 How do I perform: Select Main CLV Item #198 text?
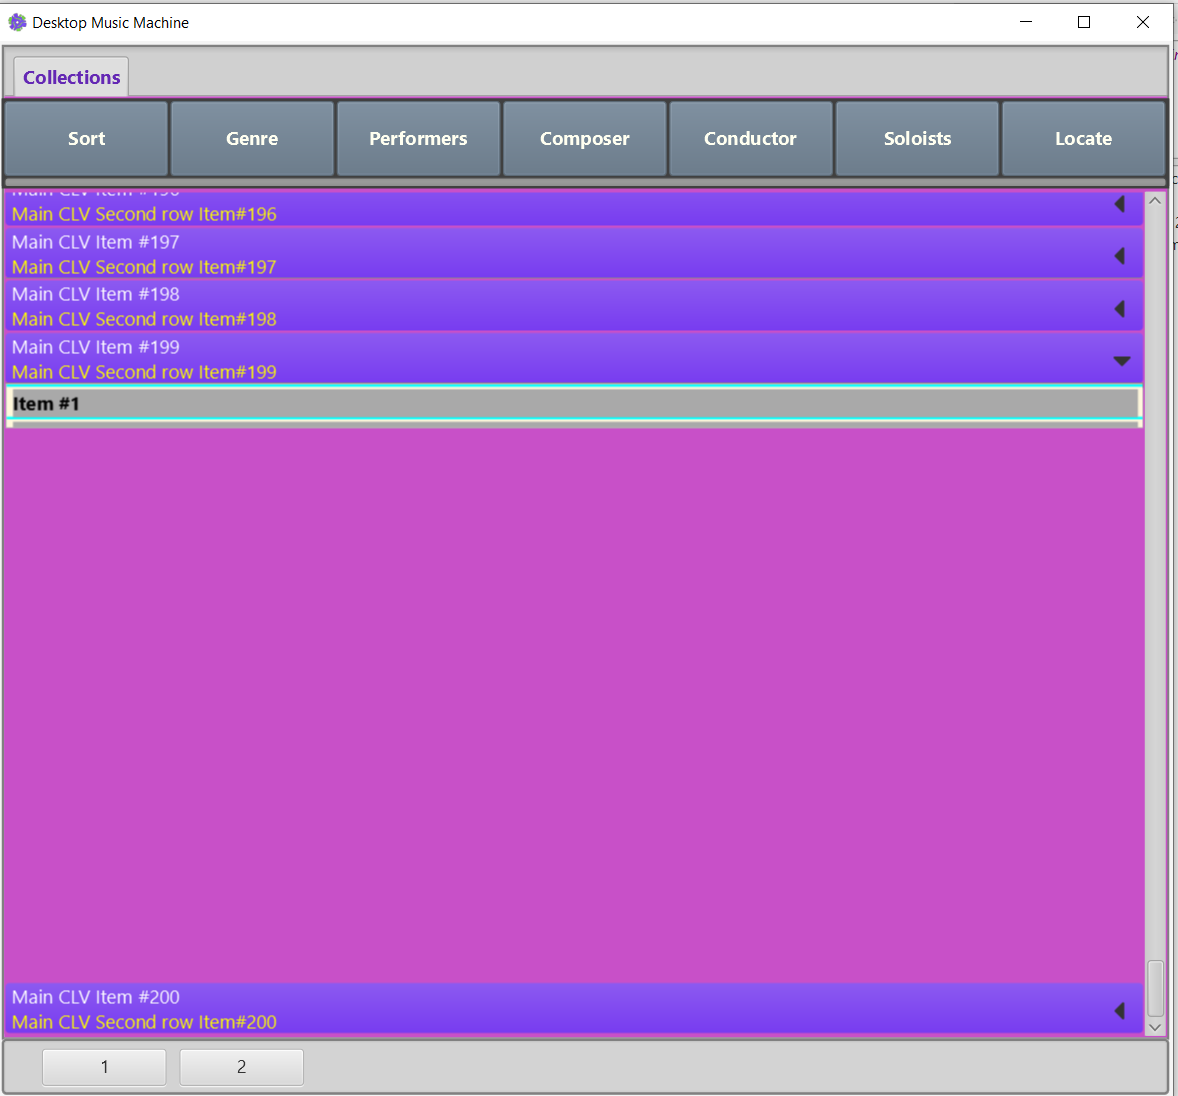(95, 294)
